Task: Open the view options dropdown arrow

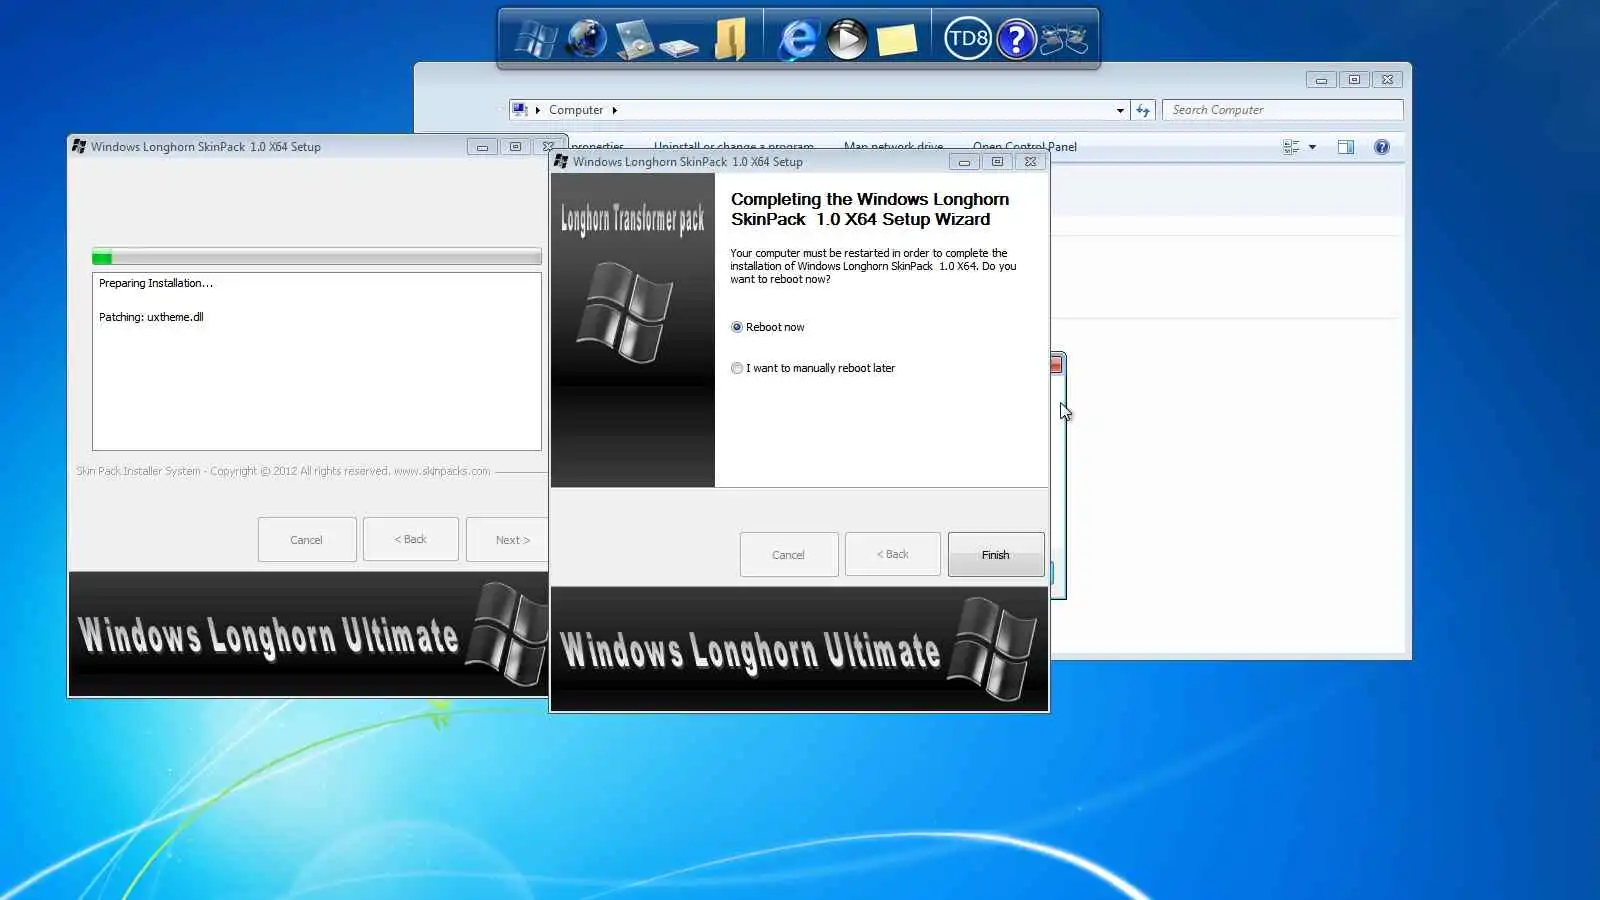Action: [1312, 147]
